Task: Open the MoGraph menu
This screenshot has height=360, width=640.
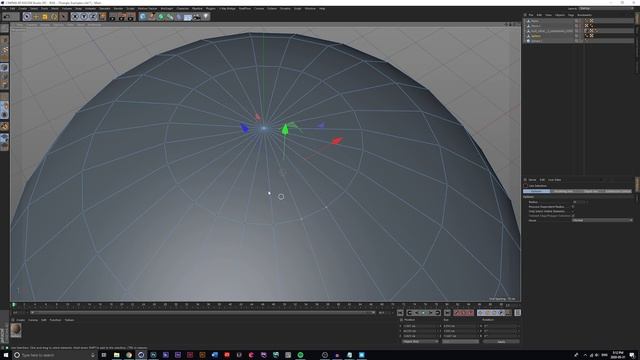Action: tap(167, 9)
